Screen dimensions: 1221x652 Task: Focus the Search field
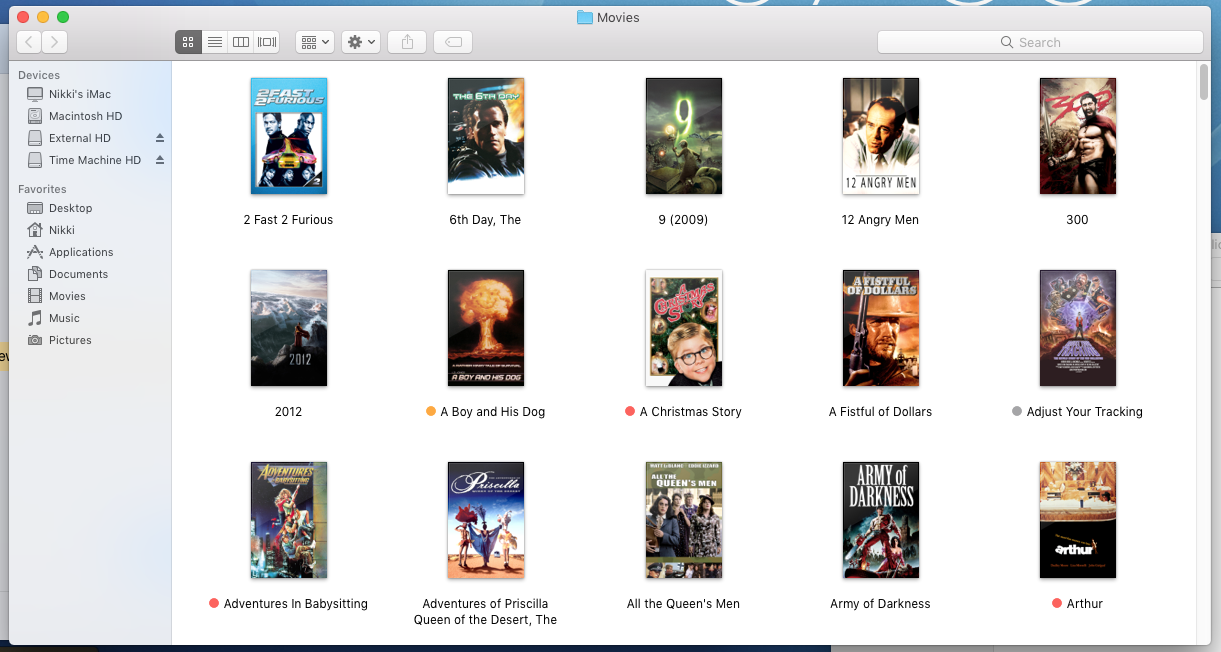(1040, 42)
